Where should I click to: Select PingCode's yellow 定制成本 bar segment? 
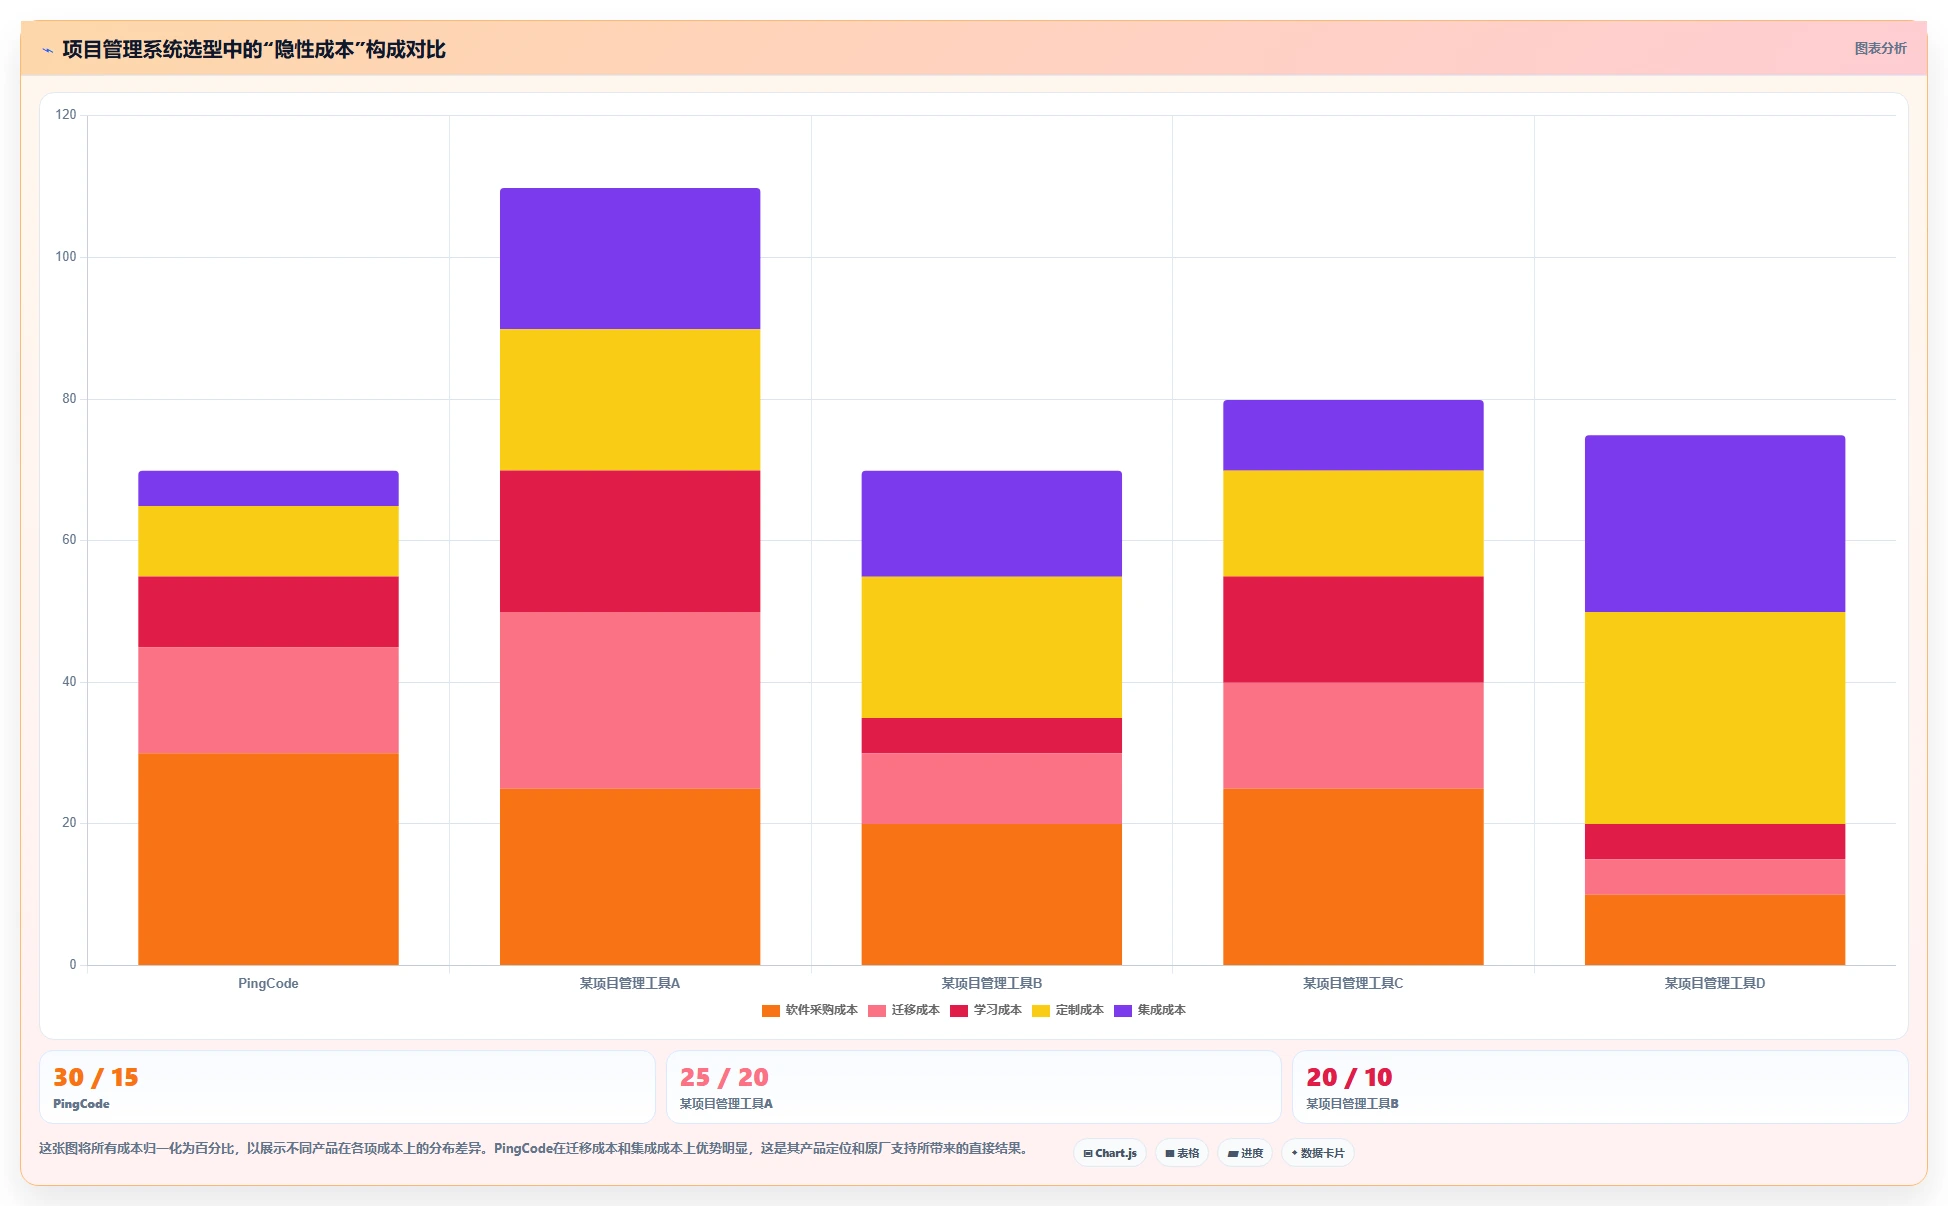[268, 541]
